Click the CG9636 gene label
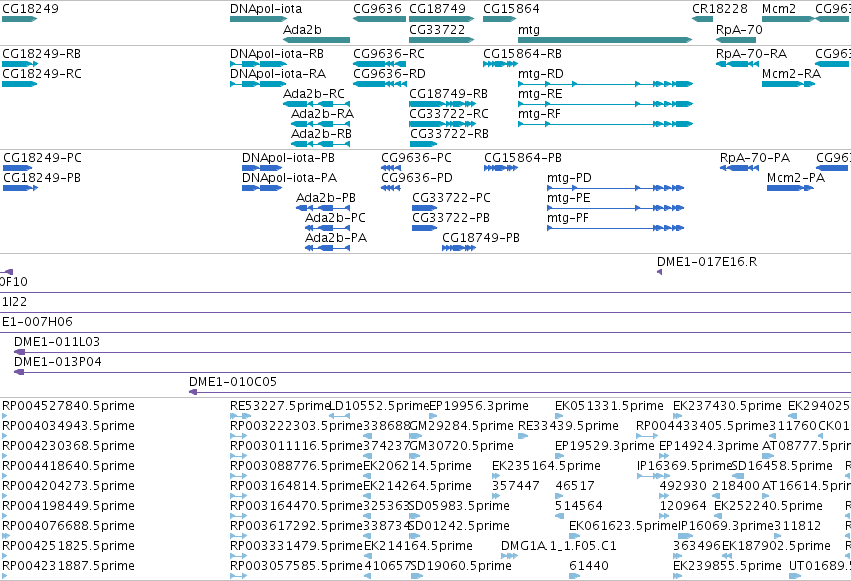Image resolution: width=851 pixels, height=581 pixels. [377, 9]
